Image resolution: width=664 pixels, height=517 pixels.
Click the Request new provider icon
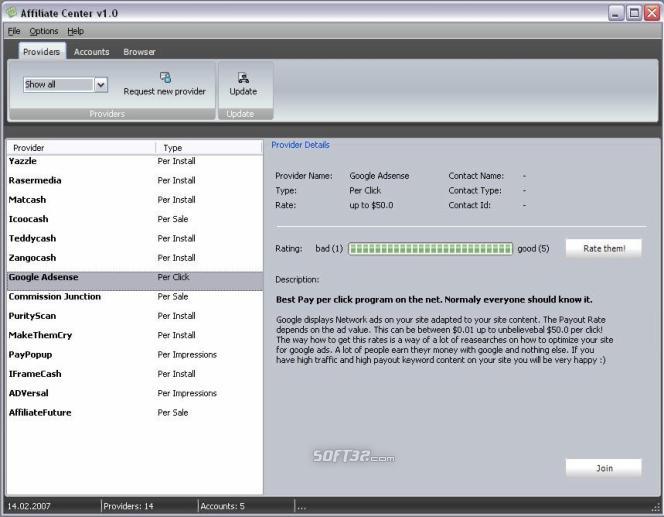click(165, 77)
